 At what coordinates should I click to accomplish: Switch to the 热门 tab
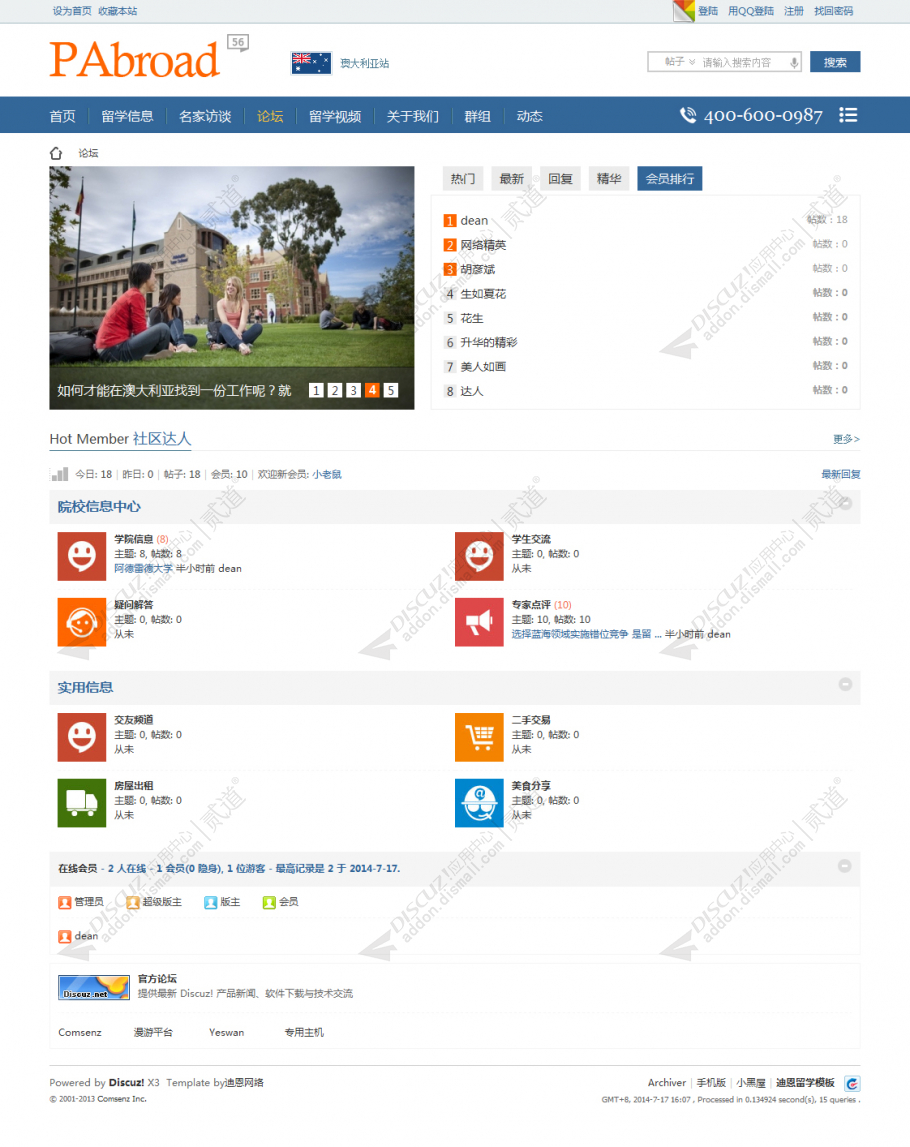463,178
